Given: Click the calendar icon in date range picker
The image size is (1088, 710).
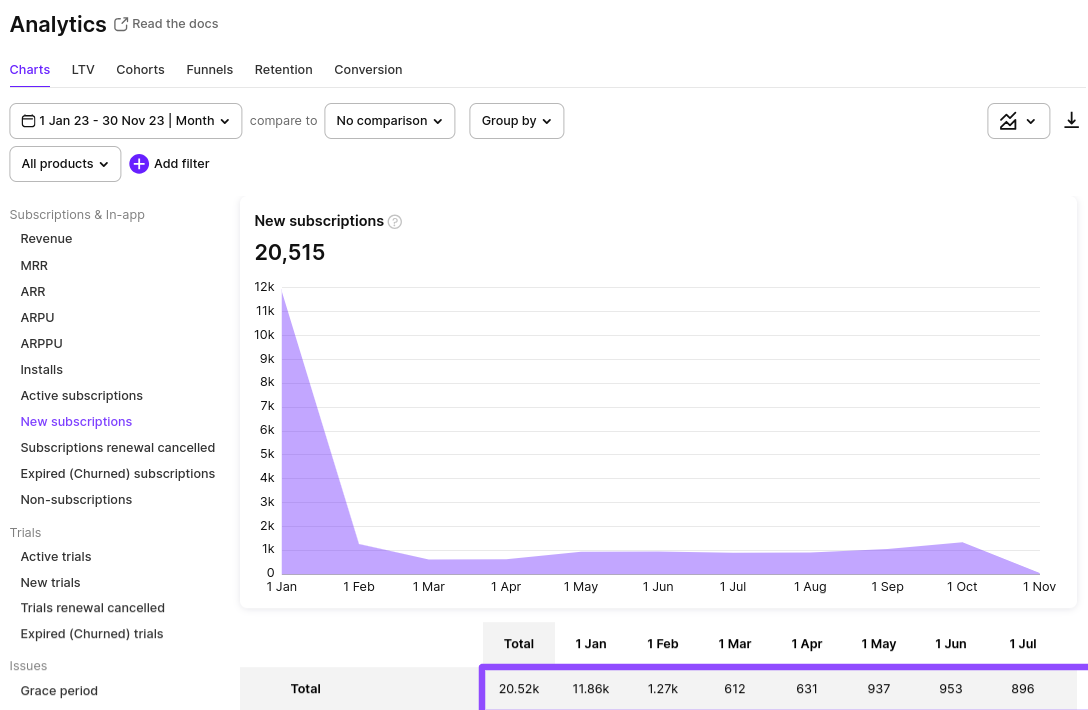Looking at the screenshot, I should point(26,120).
